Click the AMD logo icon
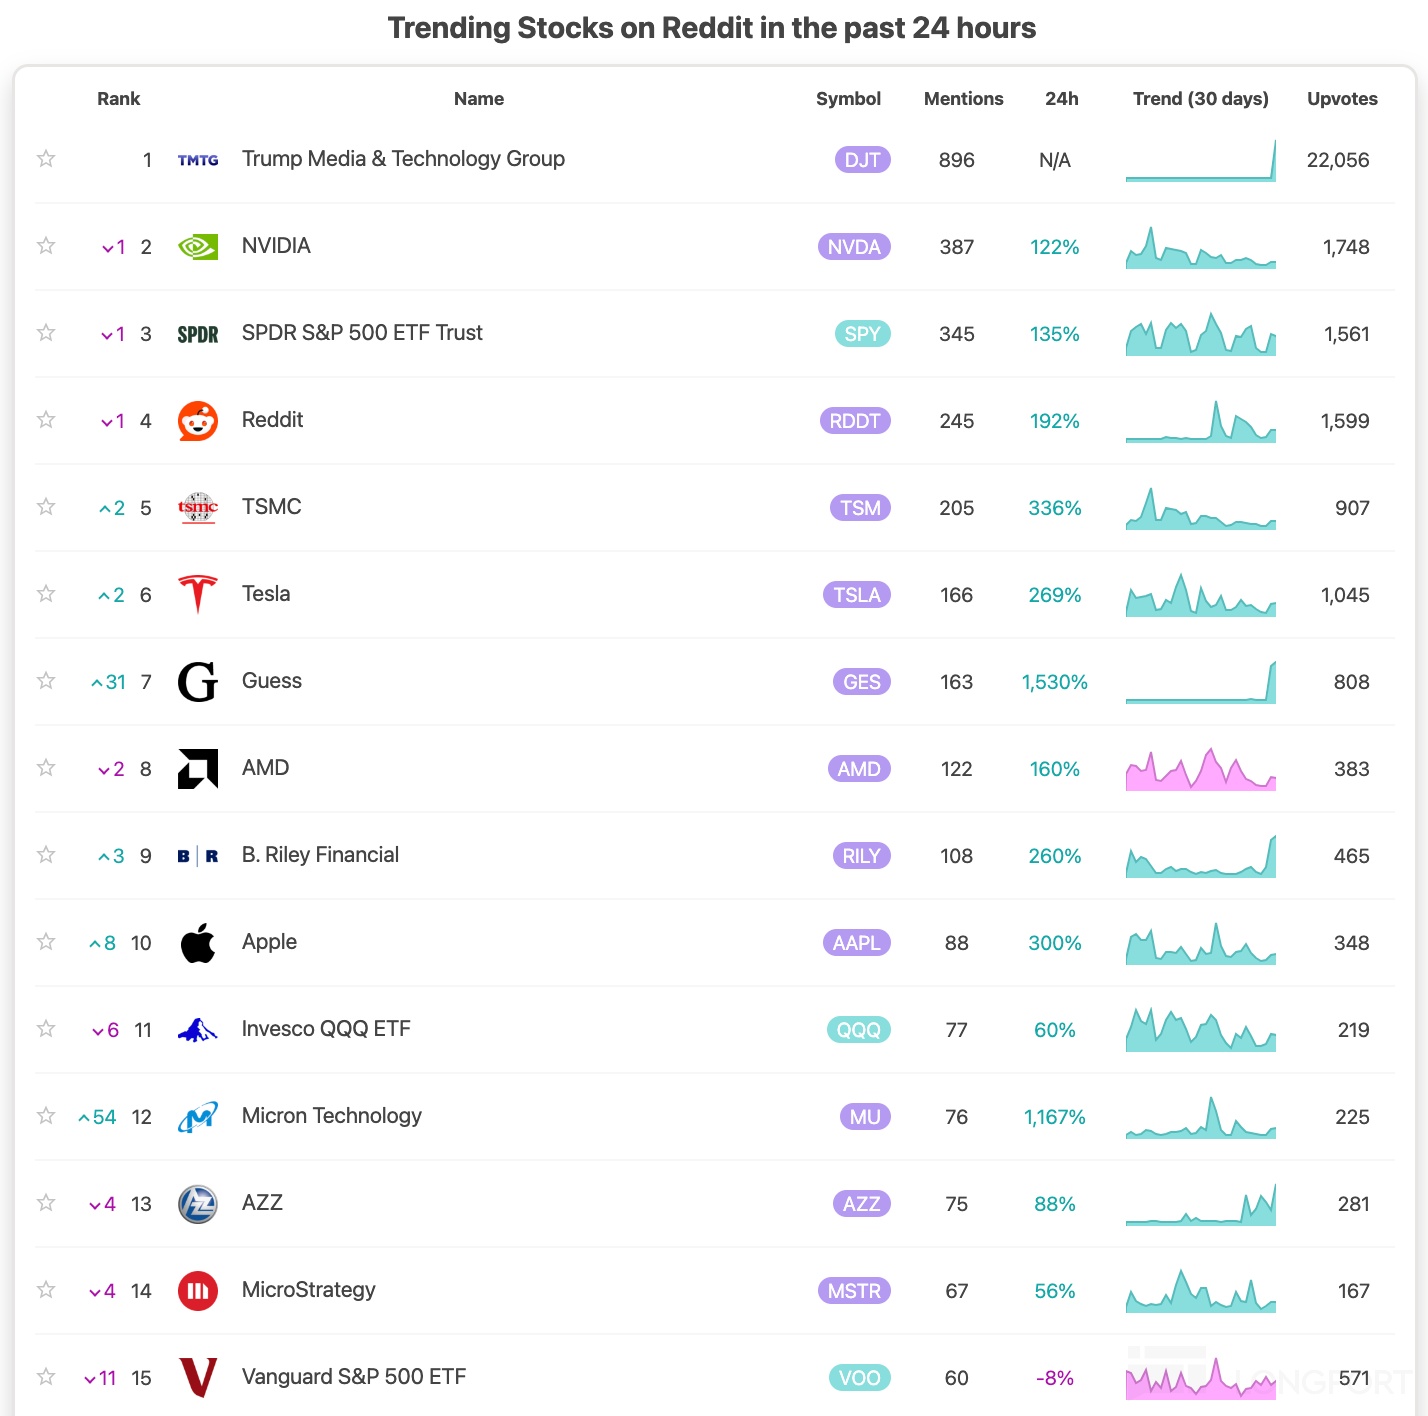The width and height of the screenshot is (1428, 1416). (198, 769)
